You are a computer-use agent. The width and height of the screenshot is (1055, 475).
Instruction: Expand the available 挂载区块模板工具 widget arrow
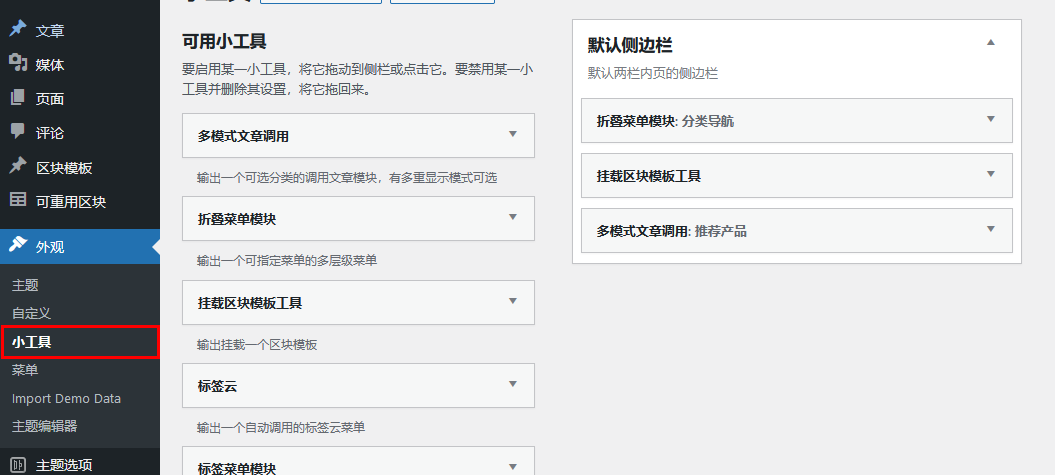point(513,301)
